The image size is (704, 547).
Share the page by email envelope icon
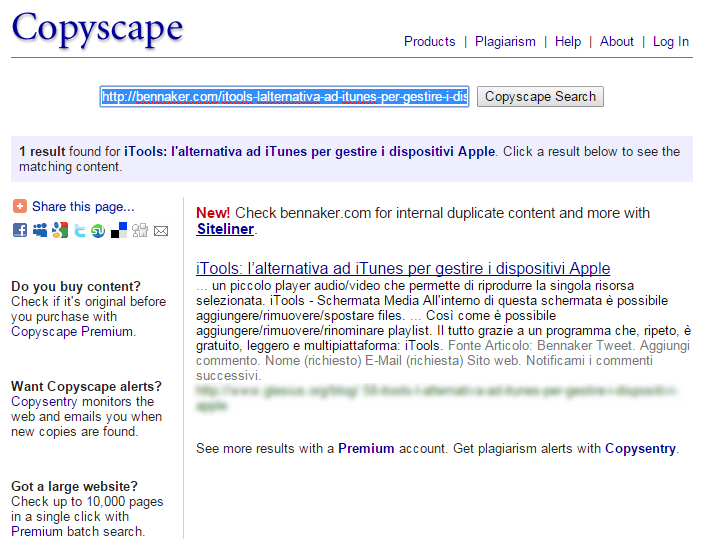[161, 231]
